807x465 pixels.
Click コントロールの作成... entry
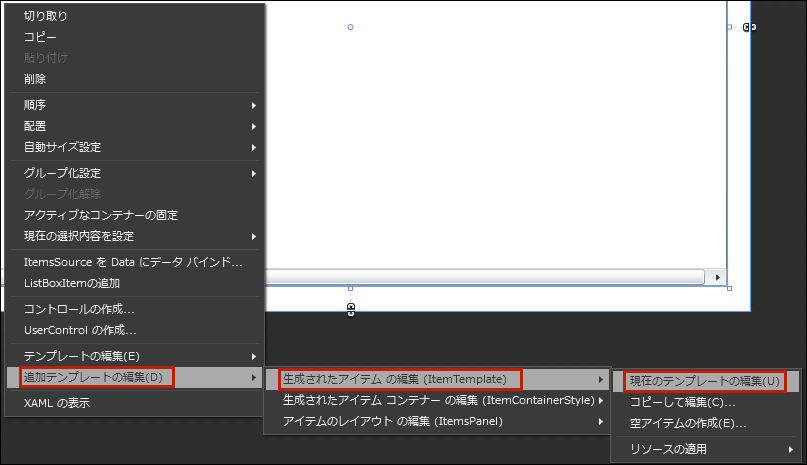[x=135, y=309]
